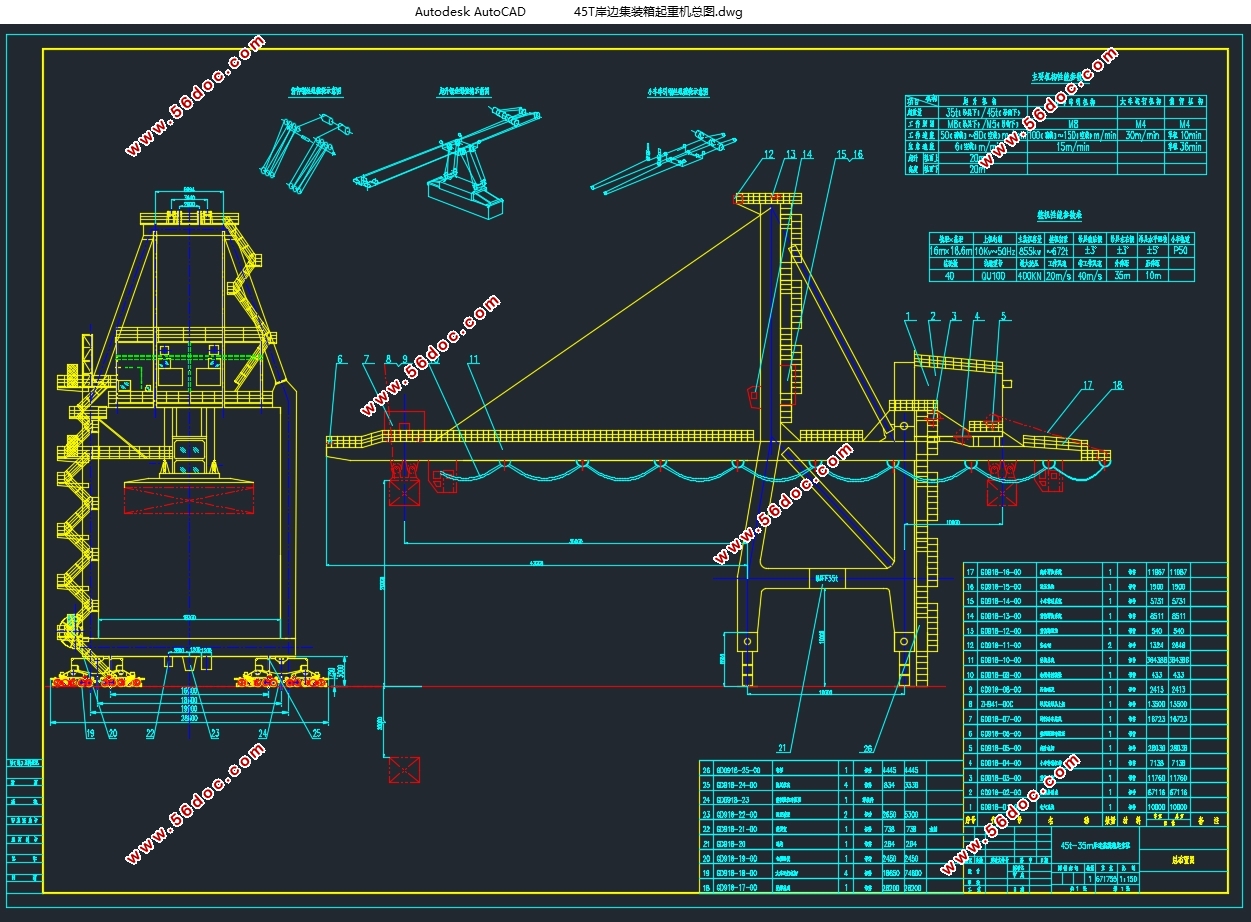Click the 'QU100' rail type cell
The image size is (1251, 922).
tap(992, 276)
